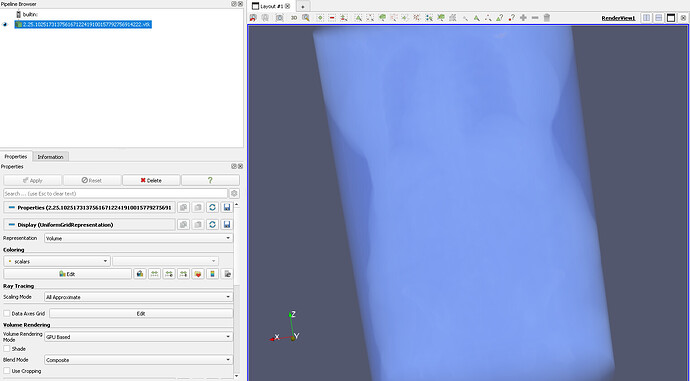Split the render view horizontally

click(646, 18)
